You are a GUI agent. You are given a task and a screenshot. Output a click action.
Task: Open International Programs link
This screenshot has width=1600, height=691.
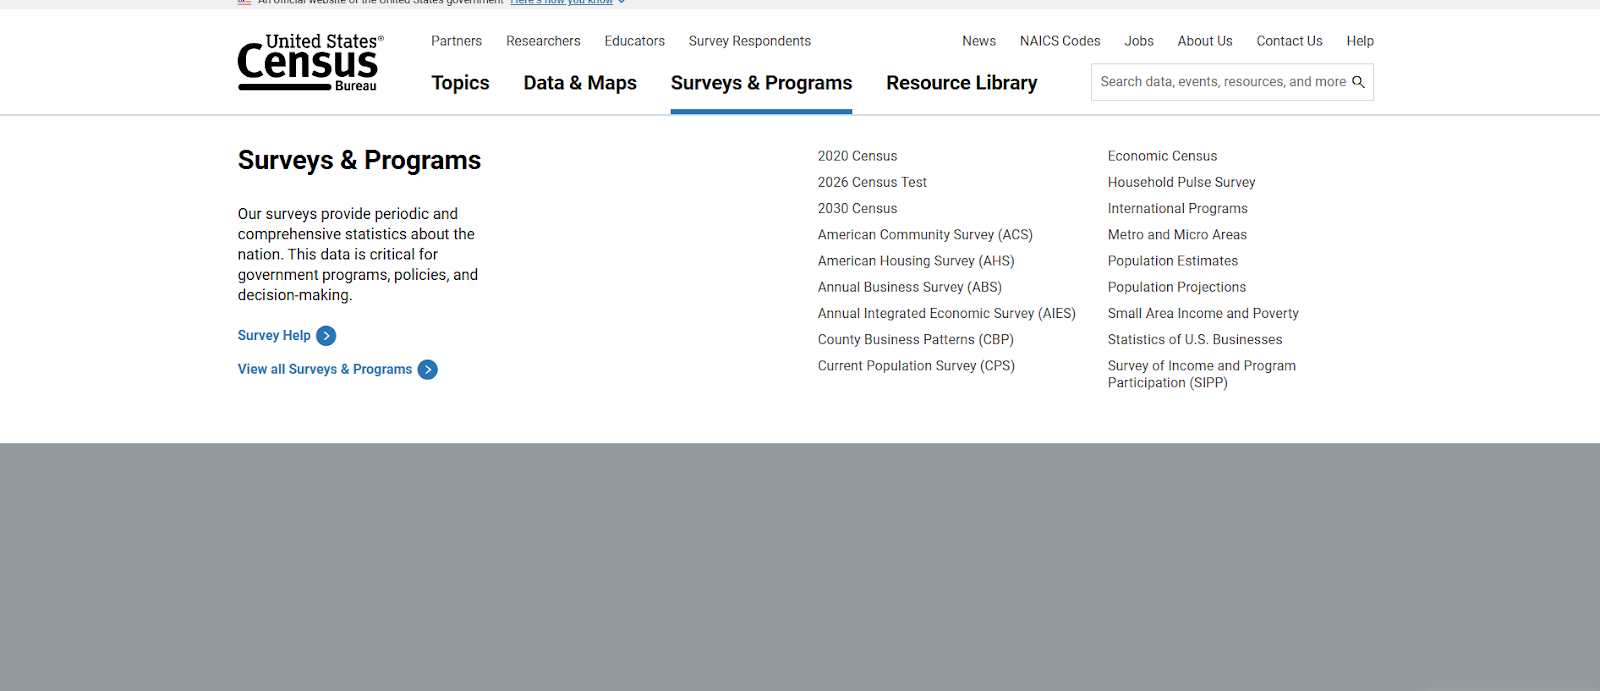(x=1177, y=208)
